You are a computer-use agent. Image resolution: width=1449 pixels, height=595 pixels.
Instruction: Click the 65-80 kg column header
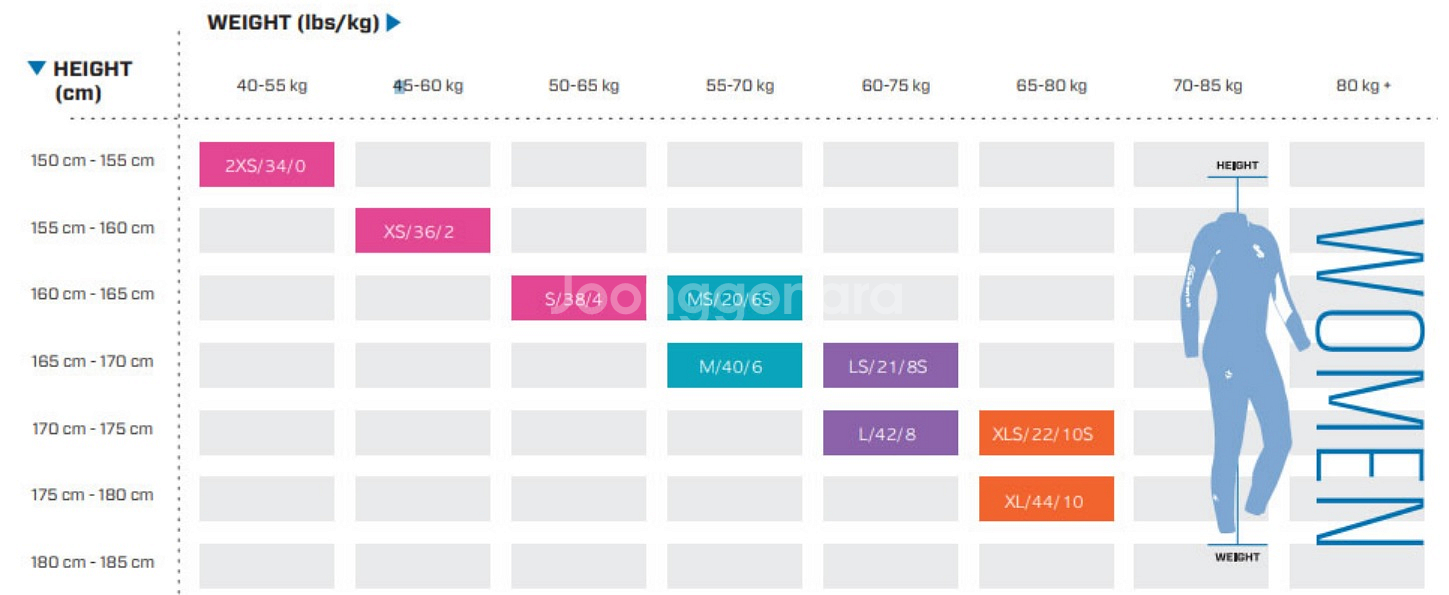coord(1051,86)
